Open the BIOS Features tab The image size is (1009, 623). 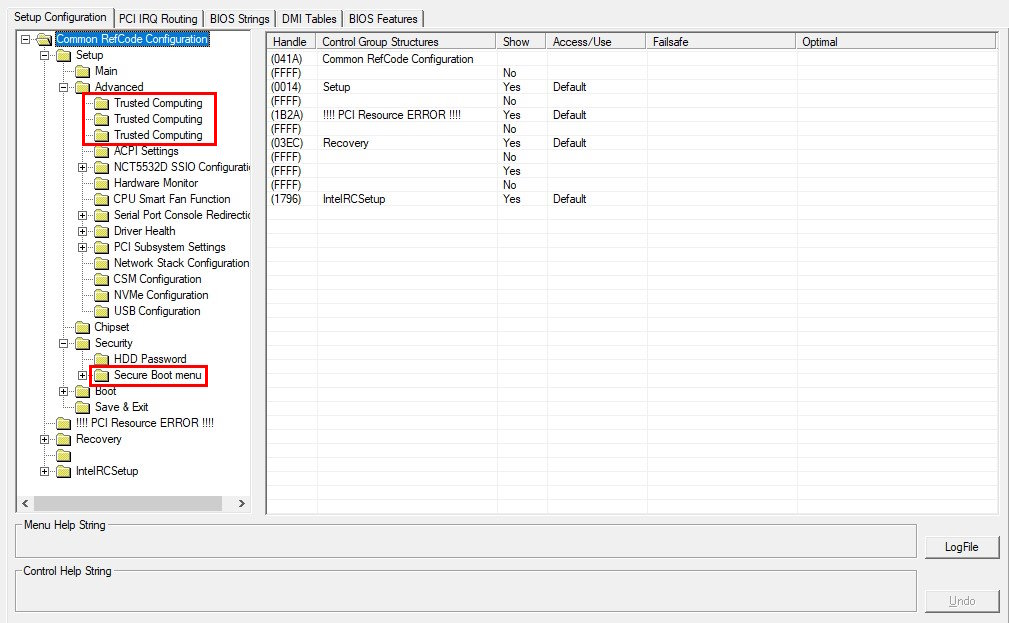pyautogui.click(x=383, y=19)
